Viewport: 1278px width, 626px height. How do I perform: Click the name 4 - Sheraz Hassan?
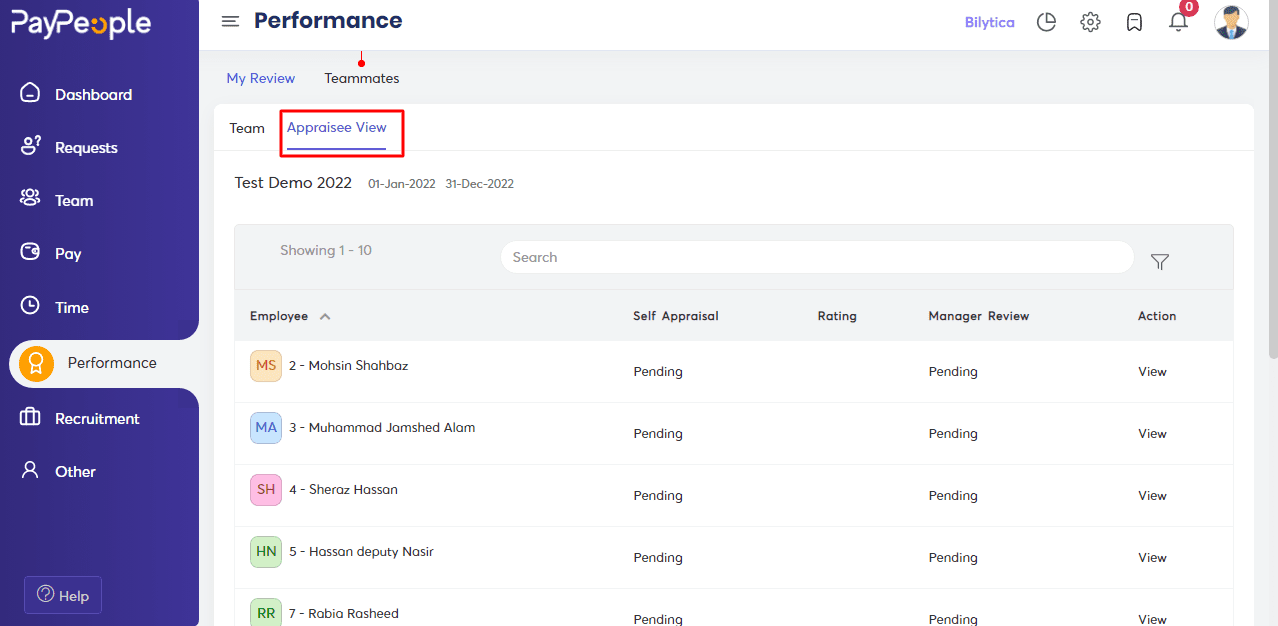[x=343, y=489]
